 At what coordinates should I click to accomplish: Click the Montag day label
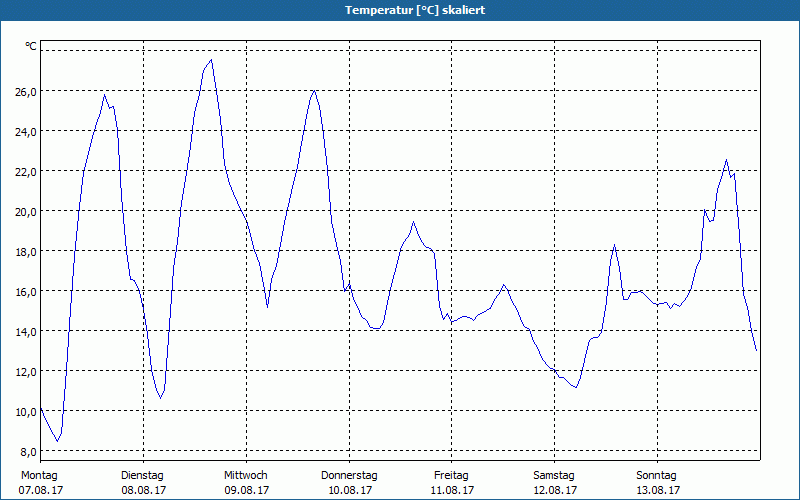pyautogui.click(x=39, y=476)
